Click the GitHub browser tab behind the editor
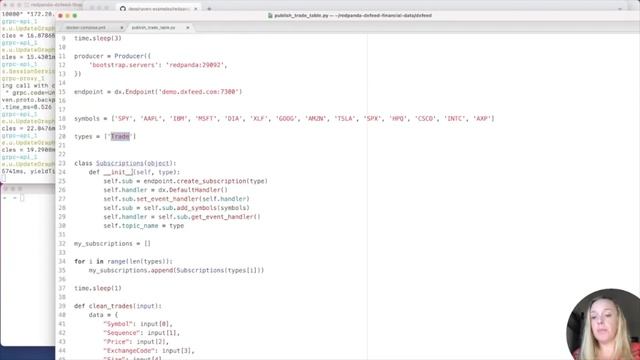 point(158,9)
